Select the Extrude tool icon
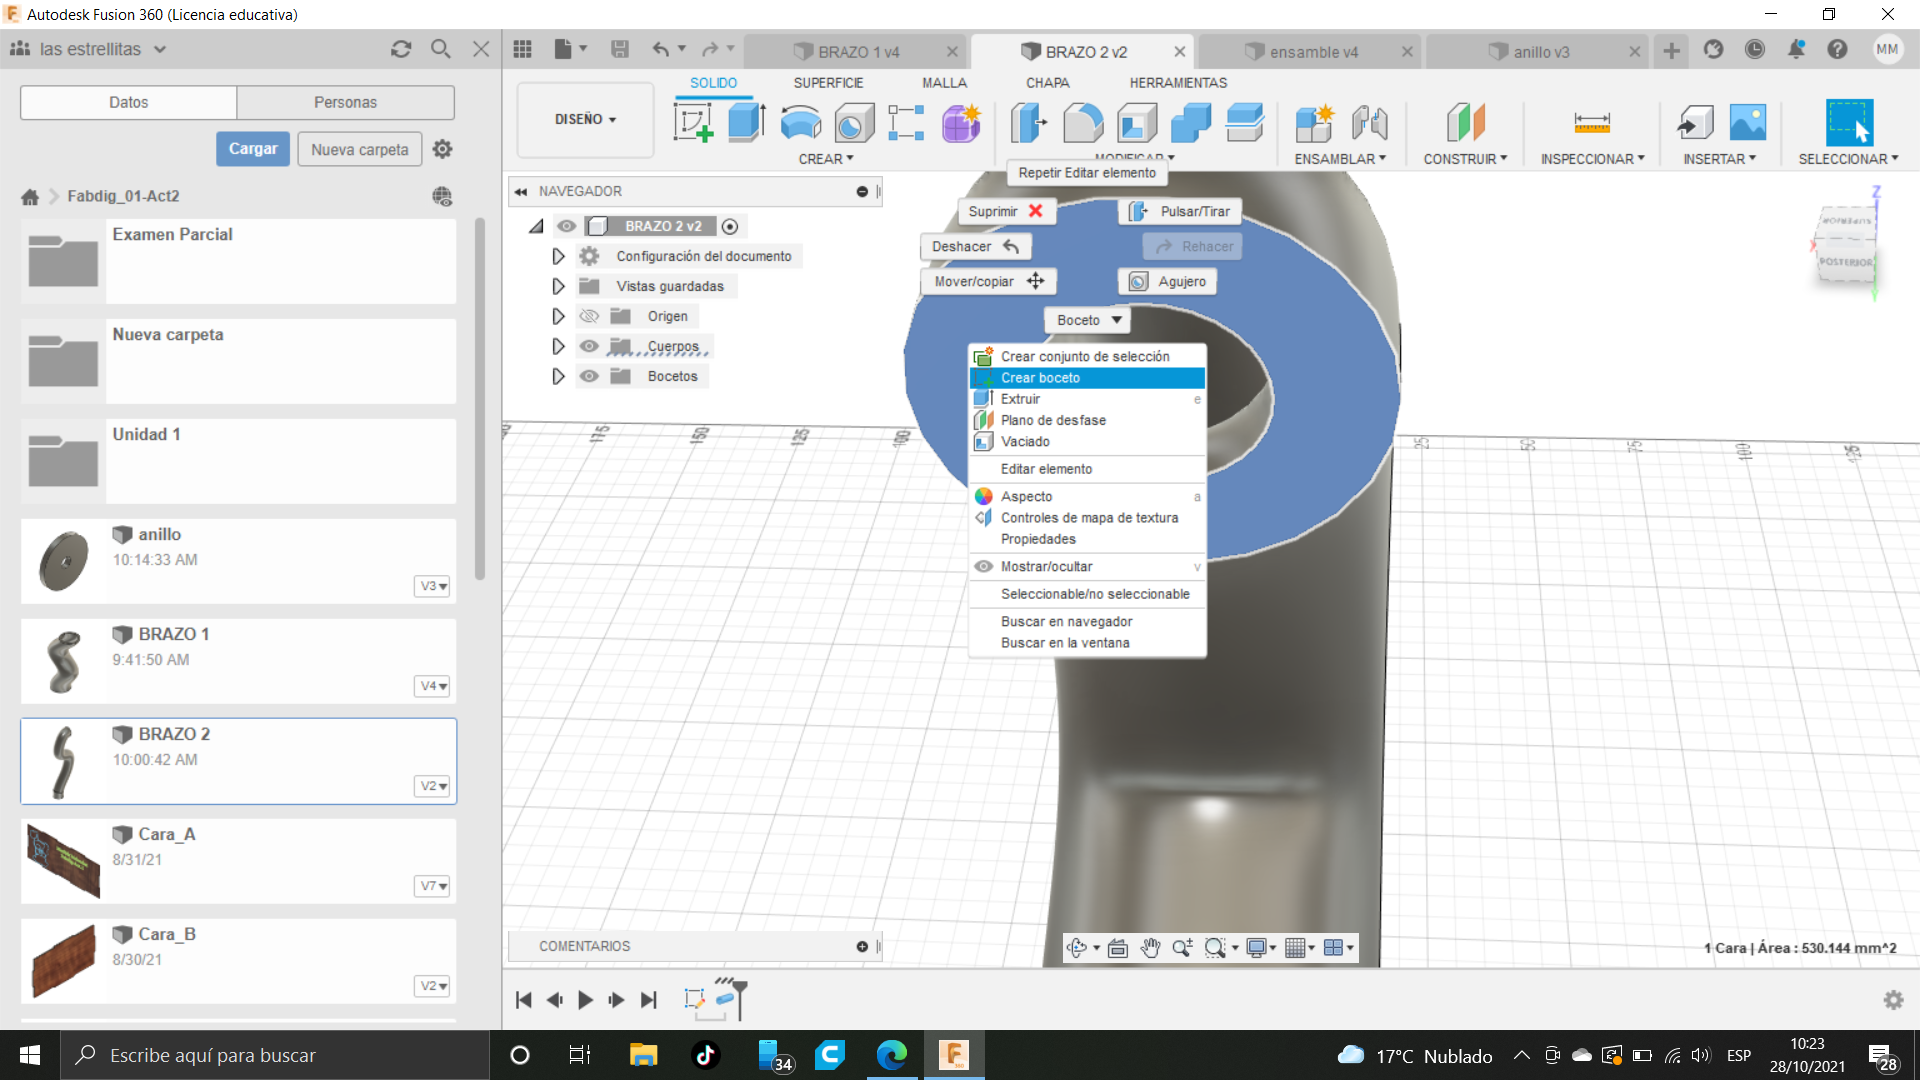Screen dimensions: 1920x1080 (x=746, y=123)
